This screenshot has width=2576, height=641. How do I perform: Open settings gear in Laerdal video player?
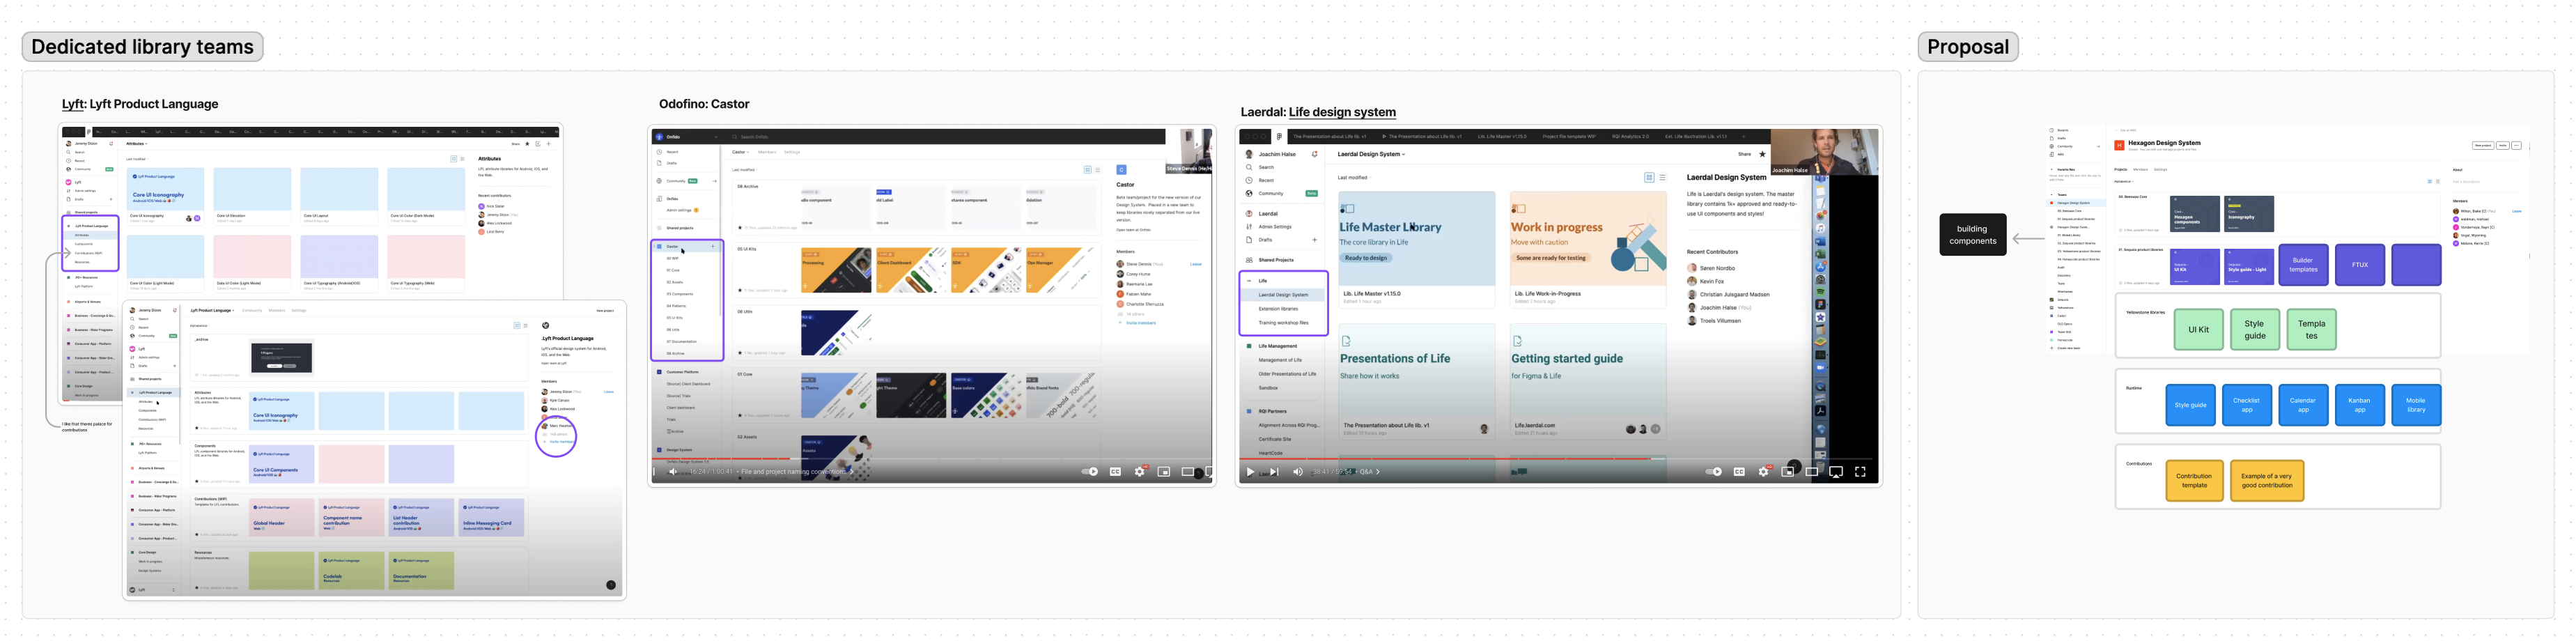(1764, 472)
